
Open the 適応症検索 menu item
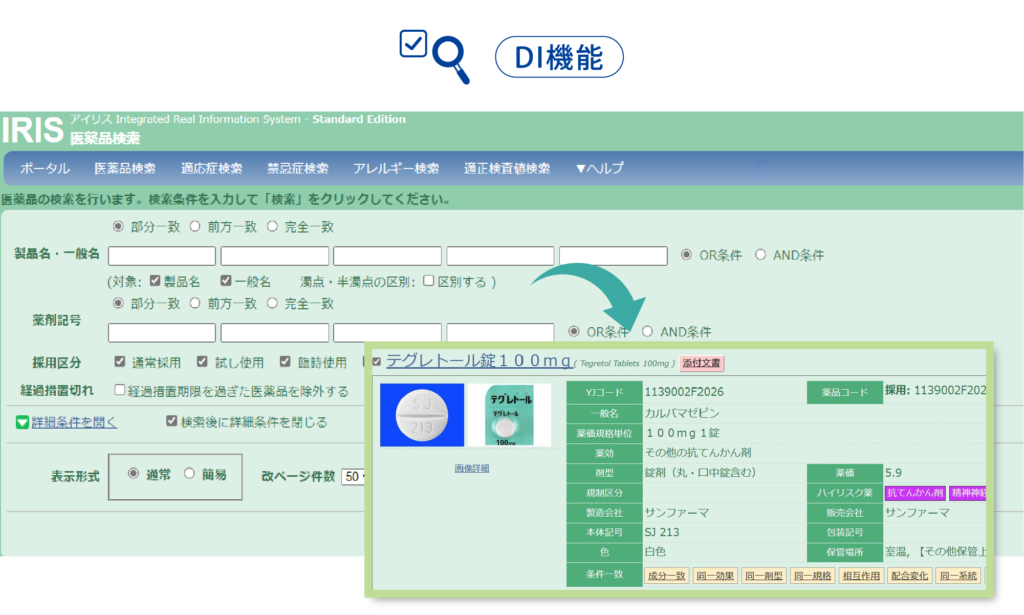211,168
